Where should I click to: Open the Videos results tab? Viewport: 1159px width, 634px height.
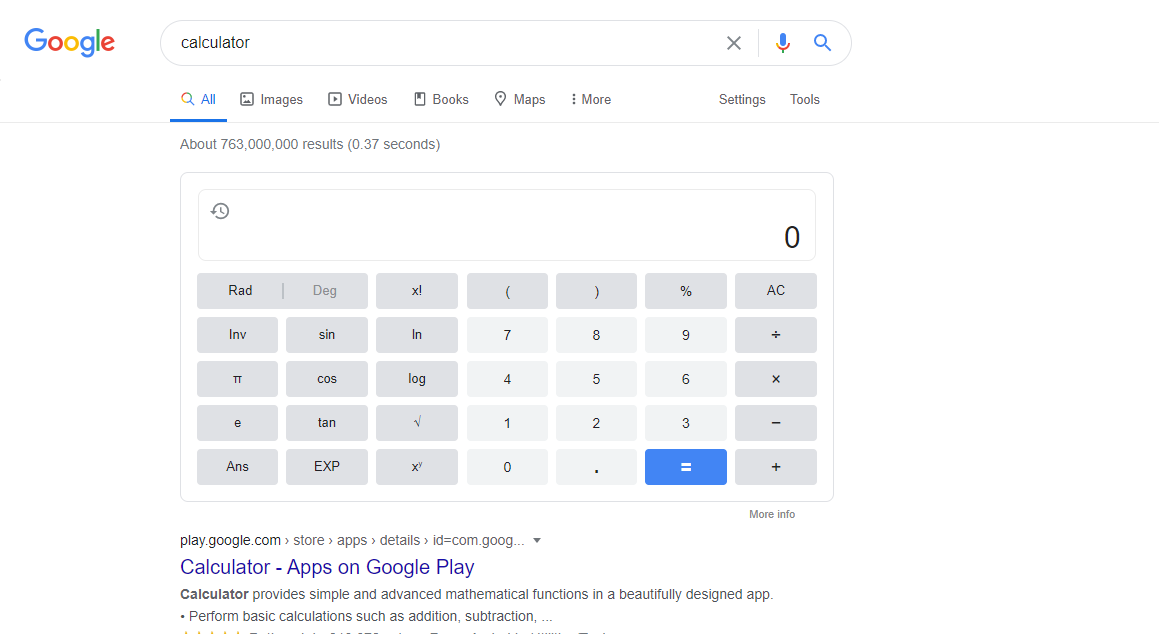(358, 99)
